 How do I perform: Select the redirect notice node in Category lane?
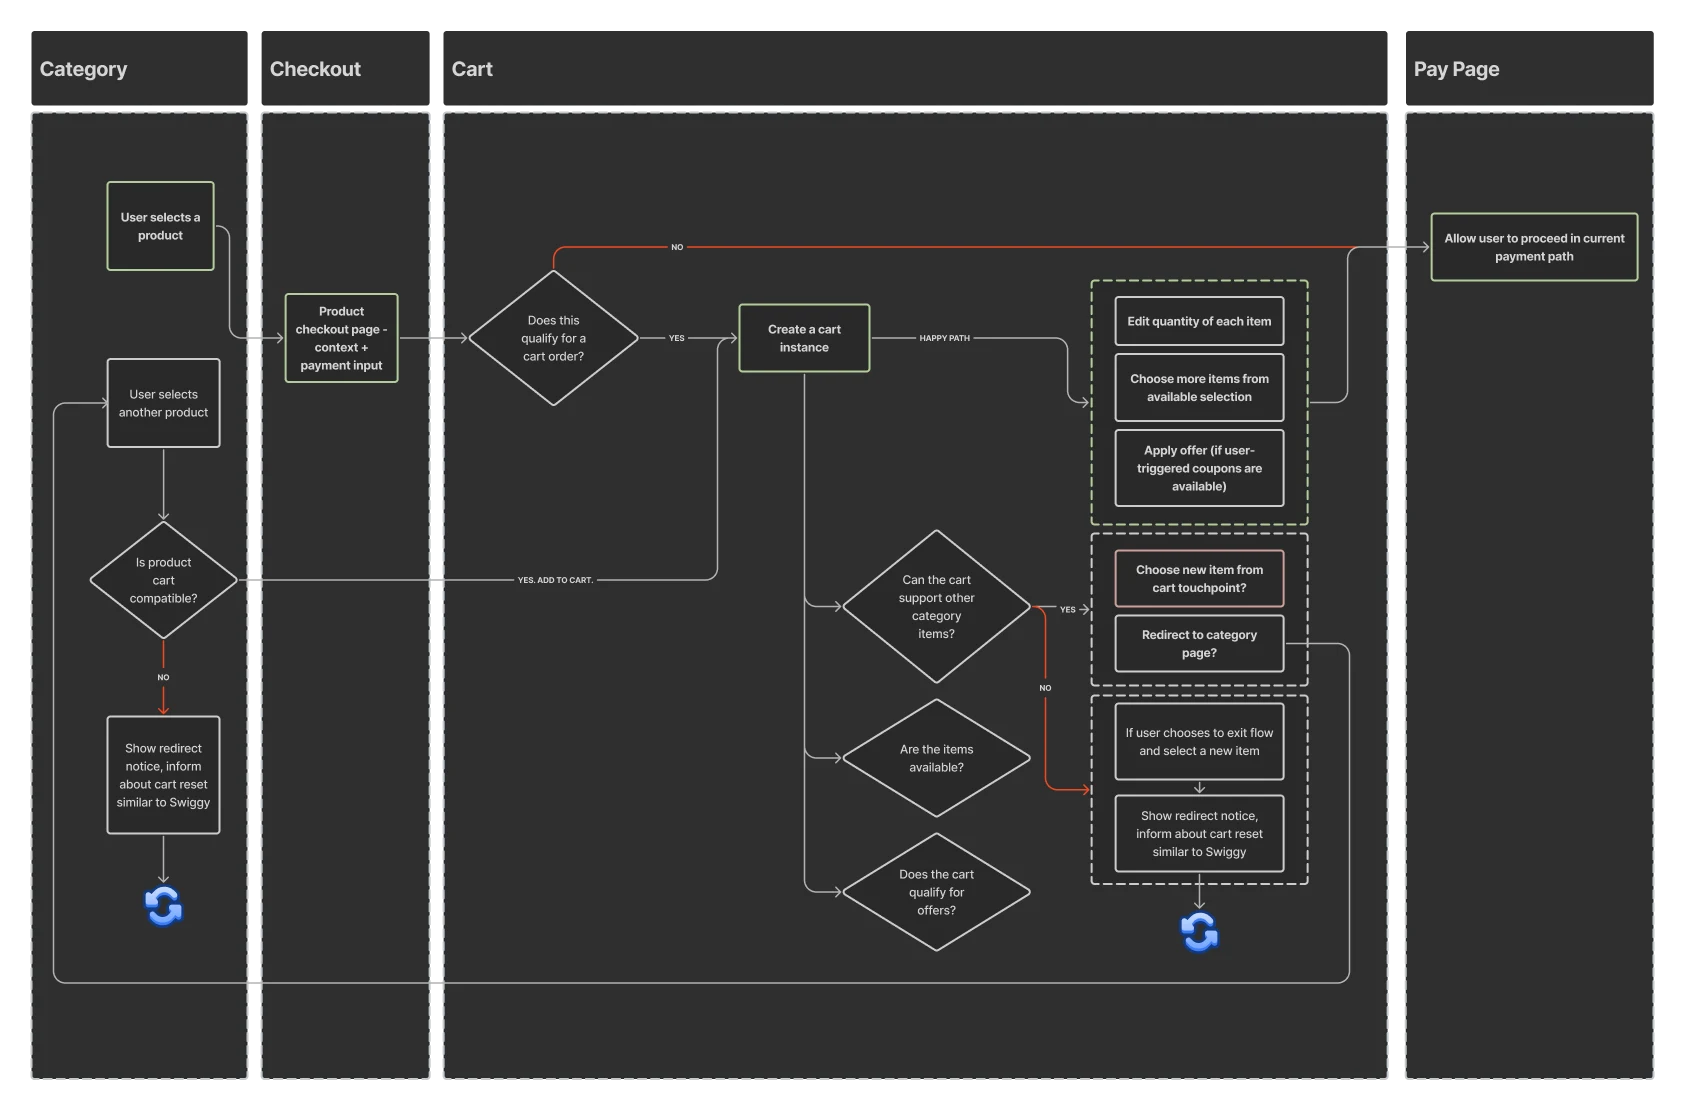click(x=163, y=775)
